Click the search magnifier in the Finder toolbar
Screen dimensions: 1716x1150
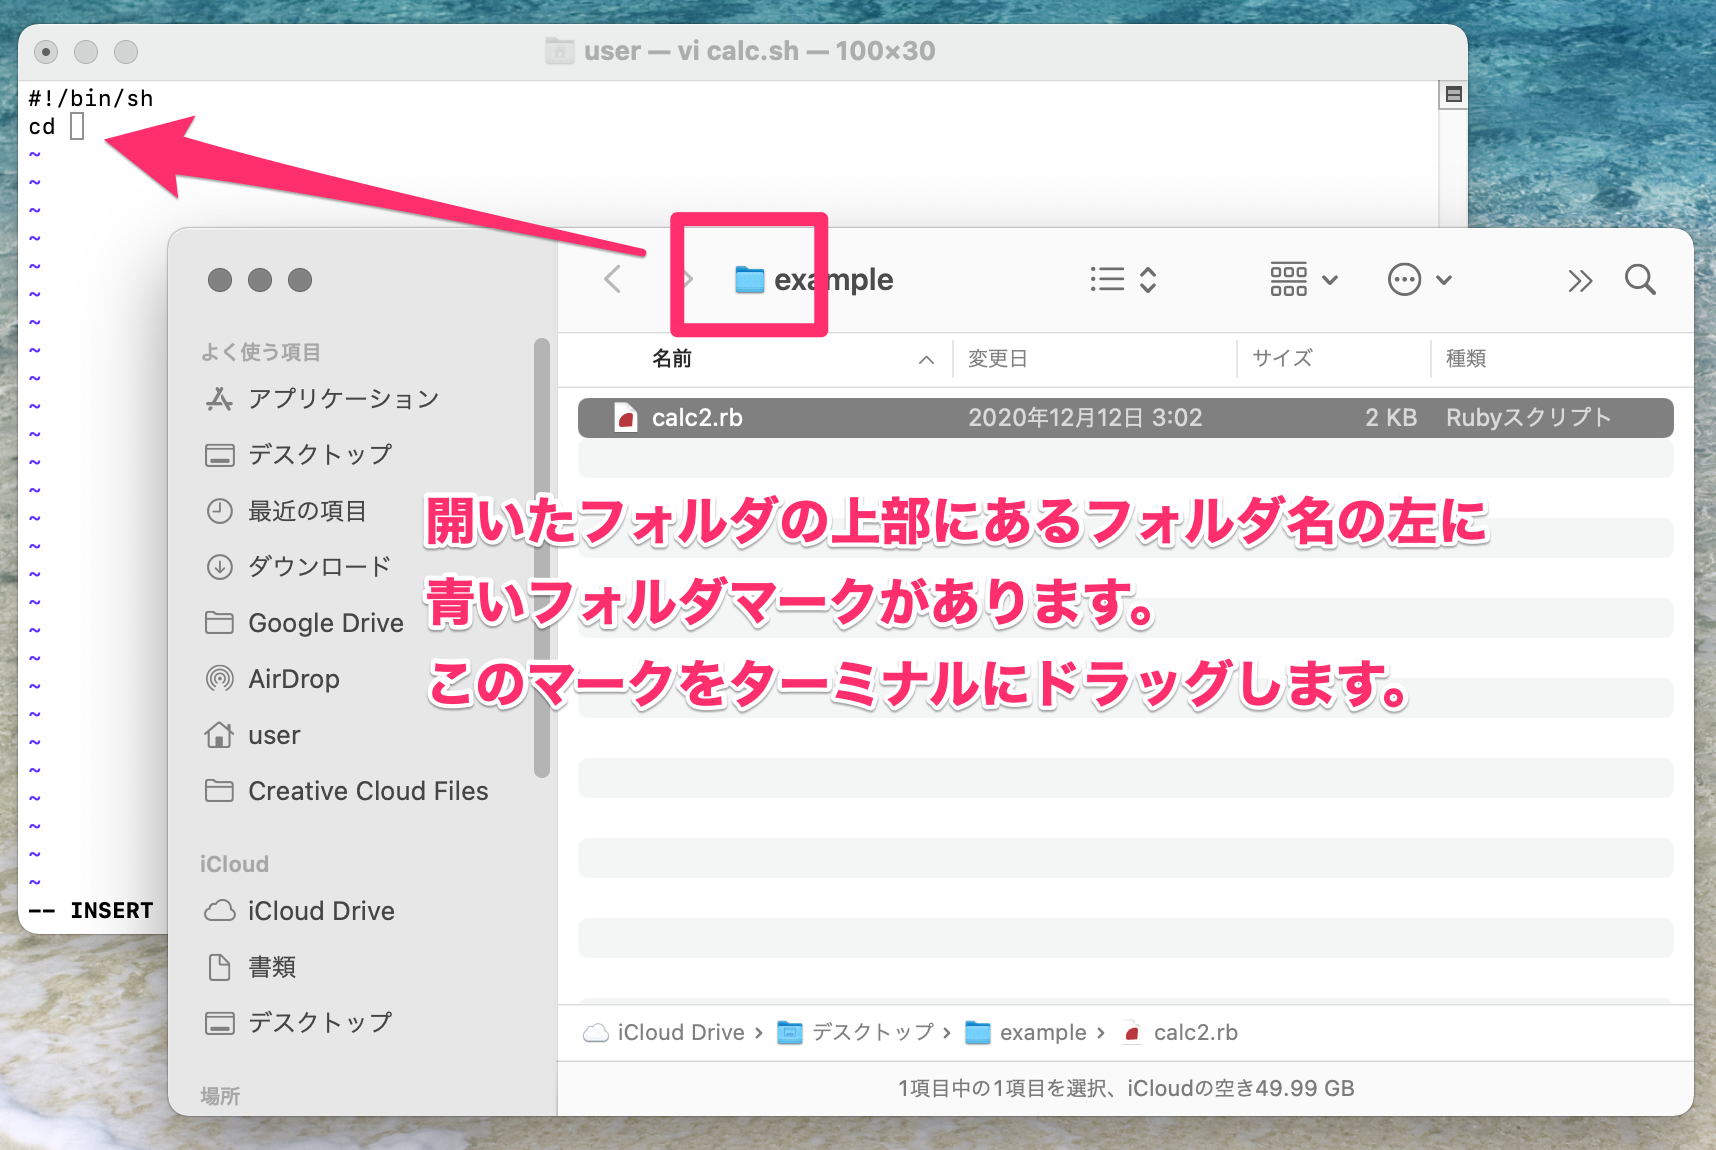1639,280
